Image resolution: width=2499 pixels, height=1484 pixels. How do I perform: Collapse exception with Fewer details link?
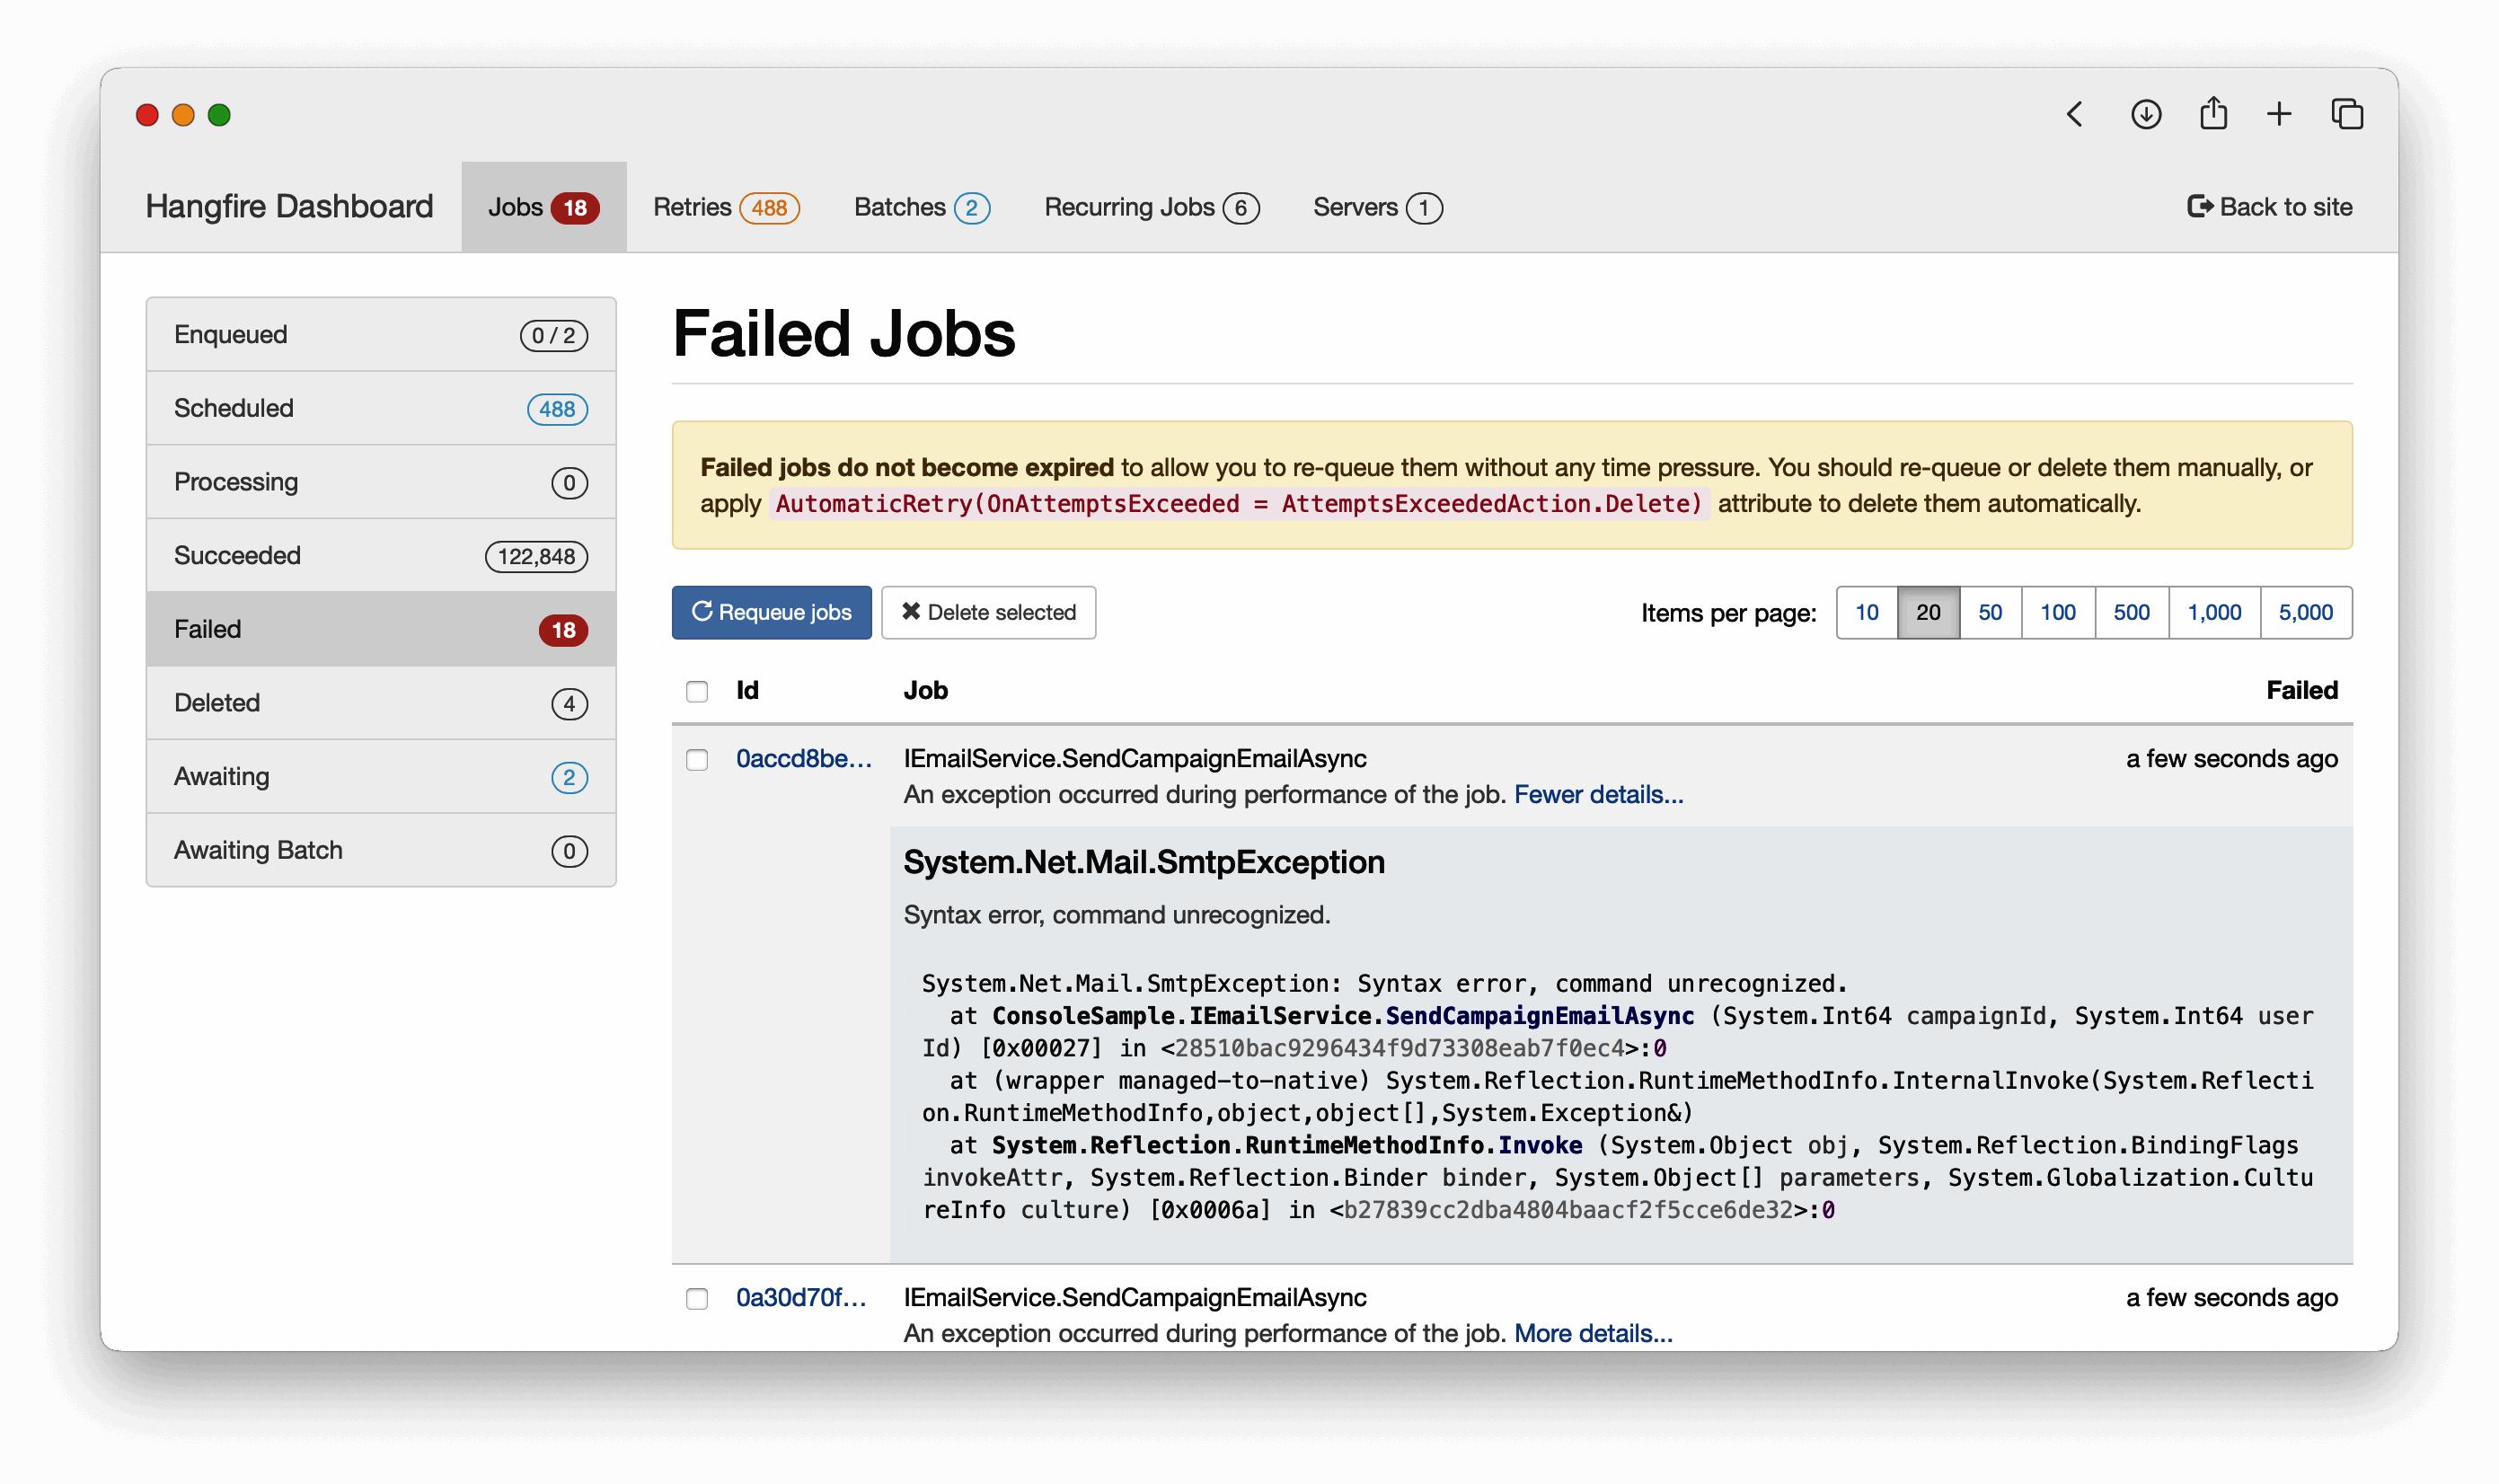(x=1598, y=795)
